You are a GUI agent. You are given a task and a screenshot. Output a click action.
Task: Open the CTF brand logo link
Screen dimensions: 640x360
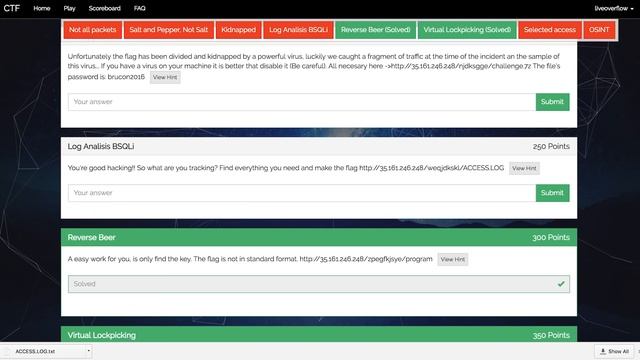[x=11, y=8]
